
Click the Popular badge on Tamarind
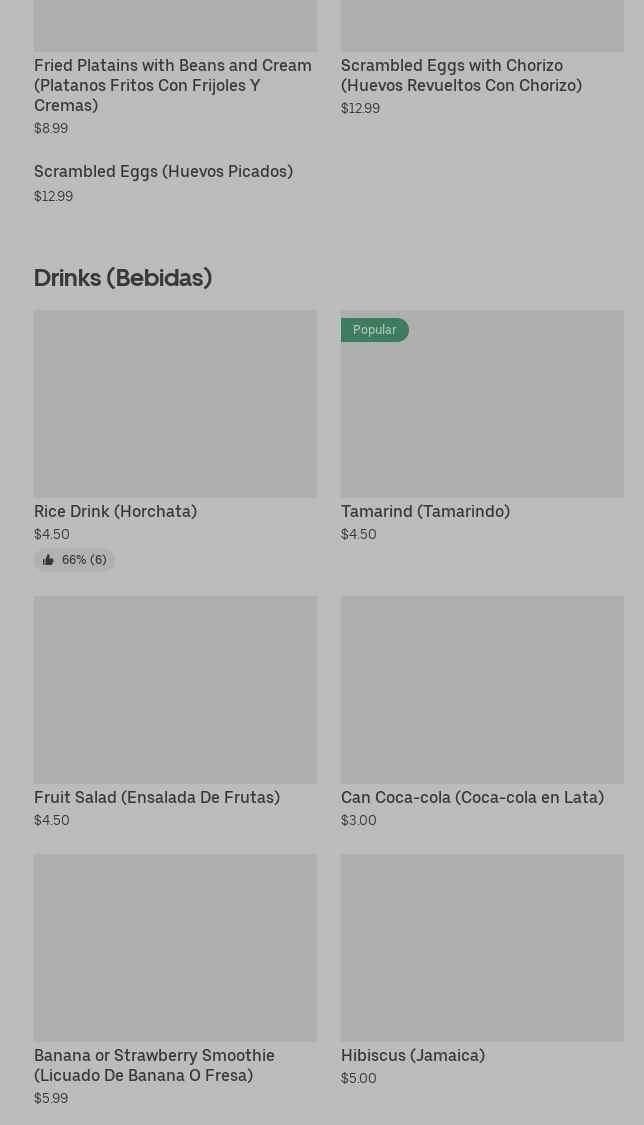[x=374, y=330]
